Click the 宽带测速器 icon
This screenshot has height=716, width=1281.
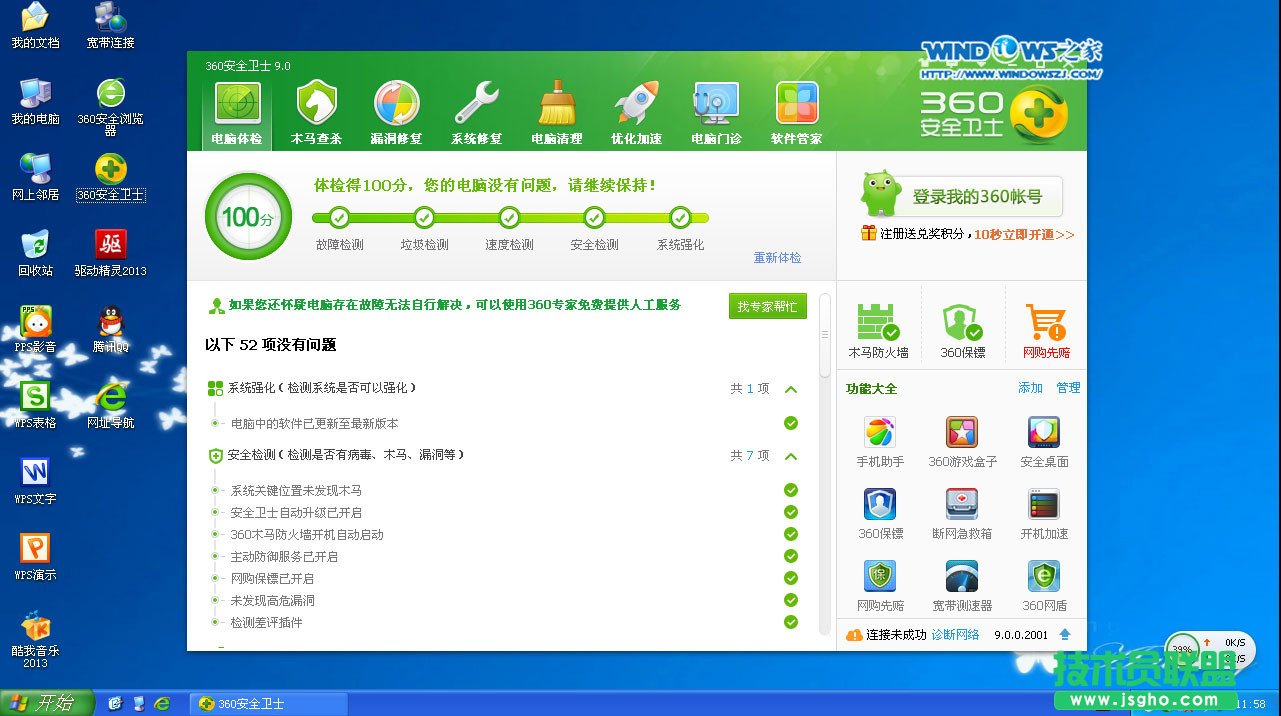tap(961, 584)
